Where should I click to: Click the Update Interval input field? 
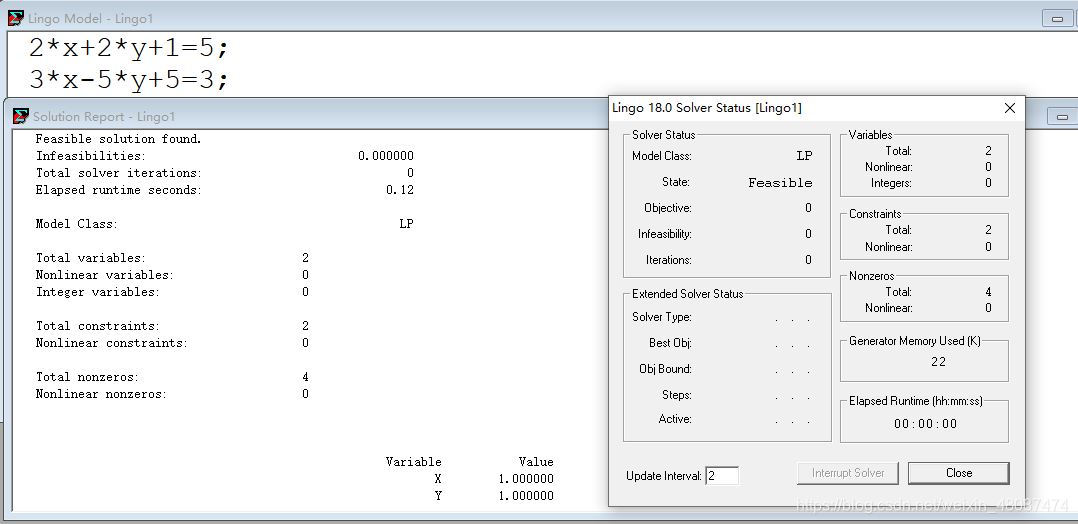click(722, 476)
